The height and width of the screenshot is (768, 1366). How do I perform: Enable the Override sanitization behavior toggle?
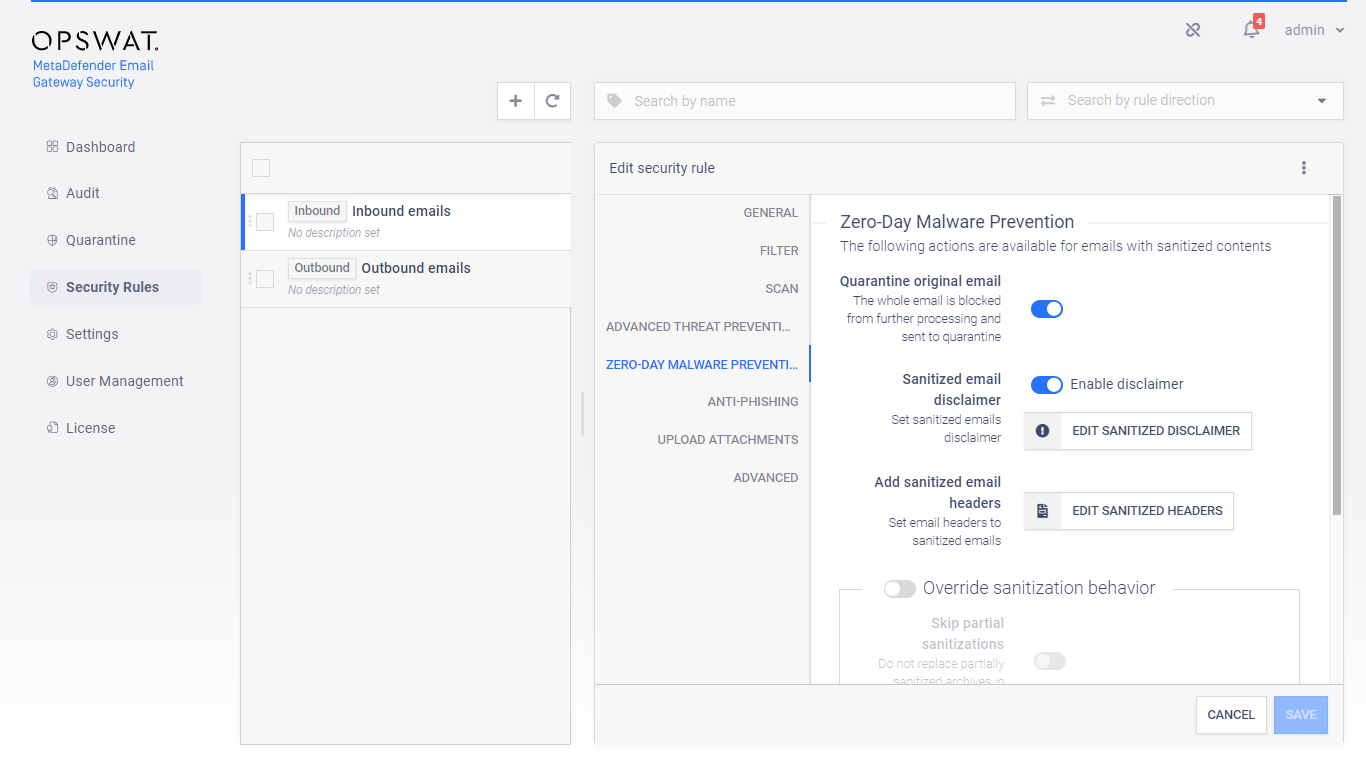click(900, 589)
